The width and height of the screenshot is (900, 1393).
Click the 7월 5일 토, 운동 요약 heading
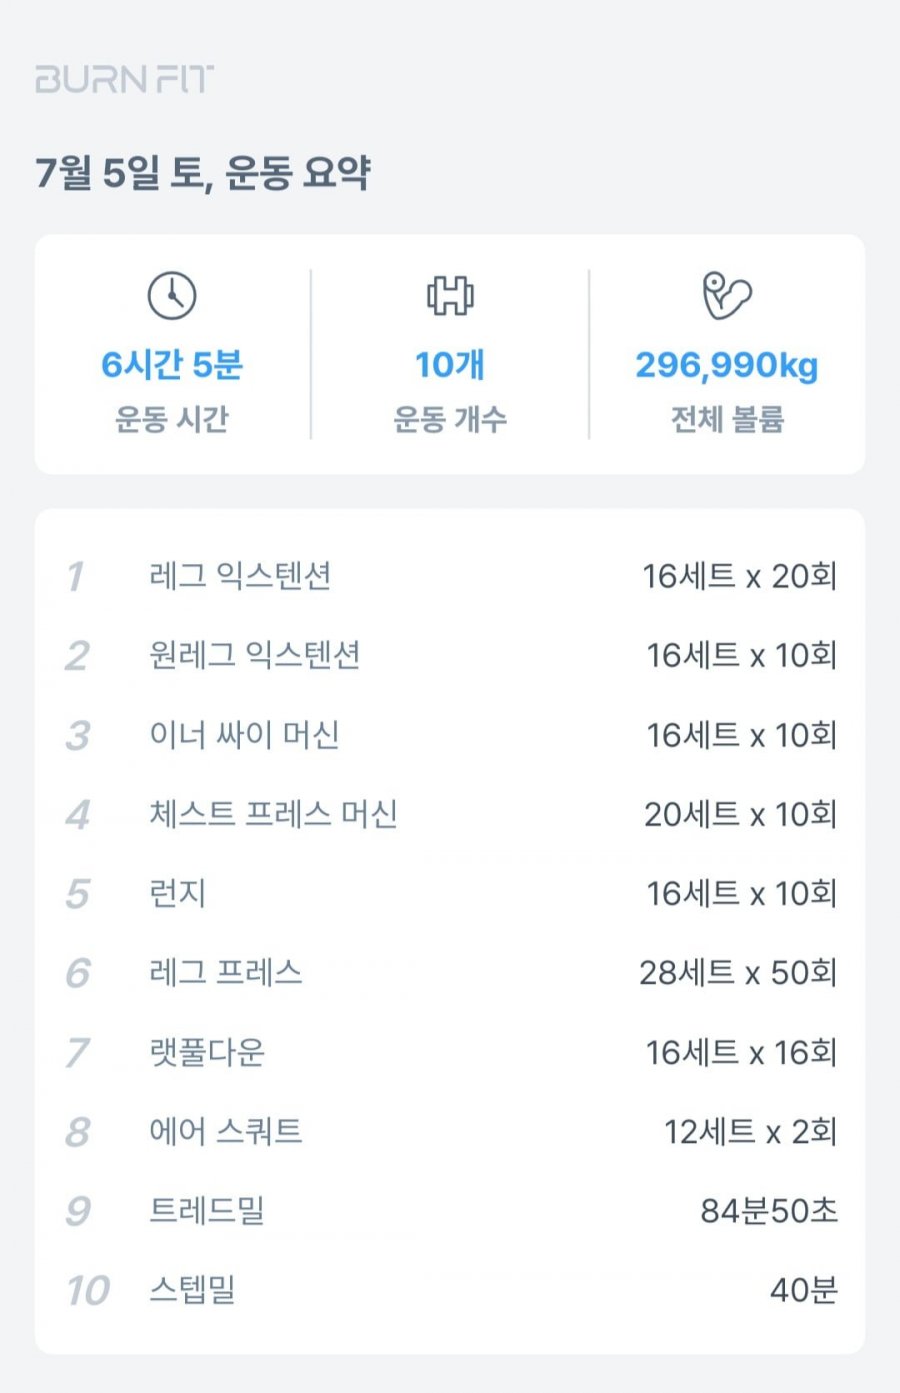[x=203, y=173]
